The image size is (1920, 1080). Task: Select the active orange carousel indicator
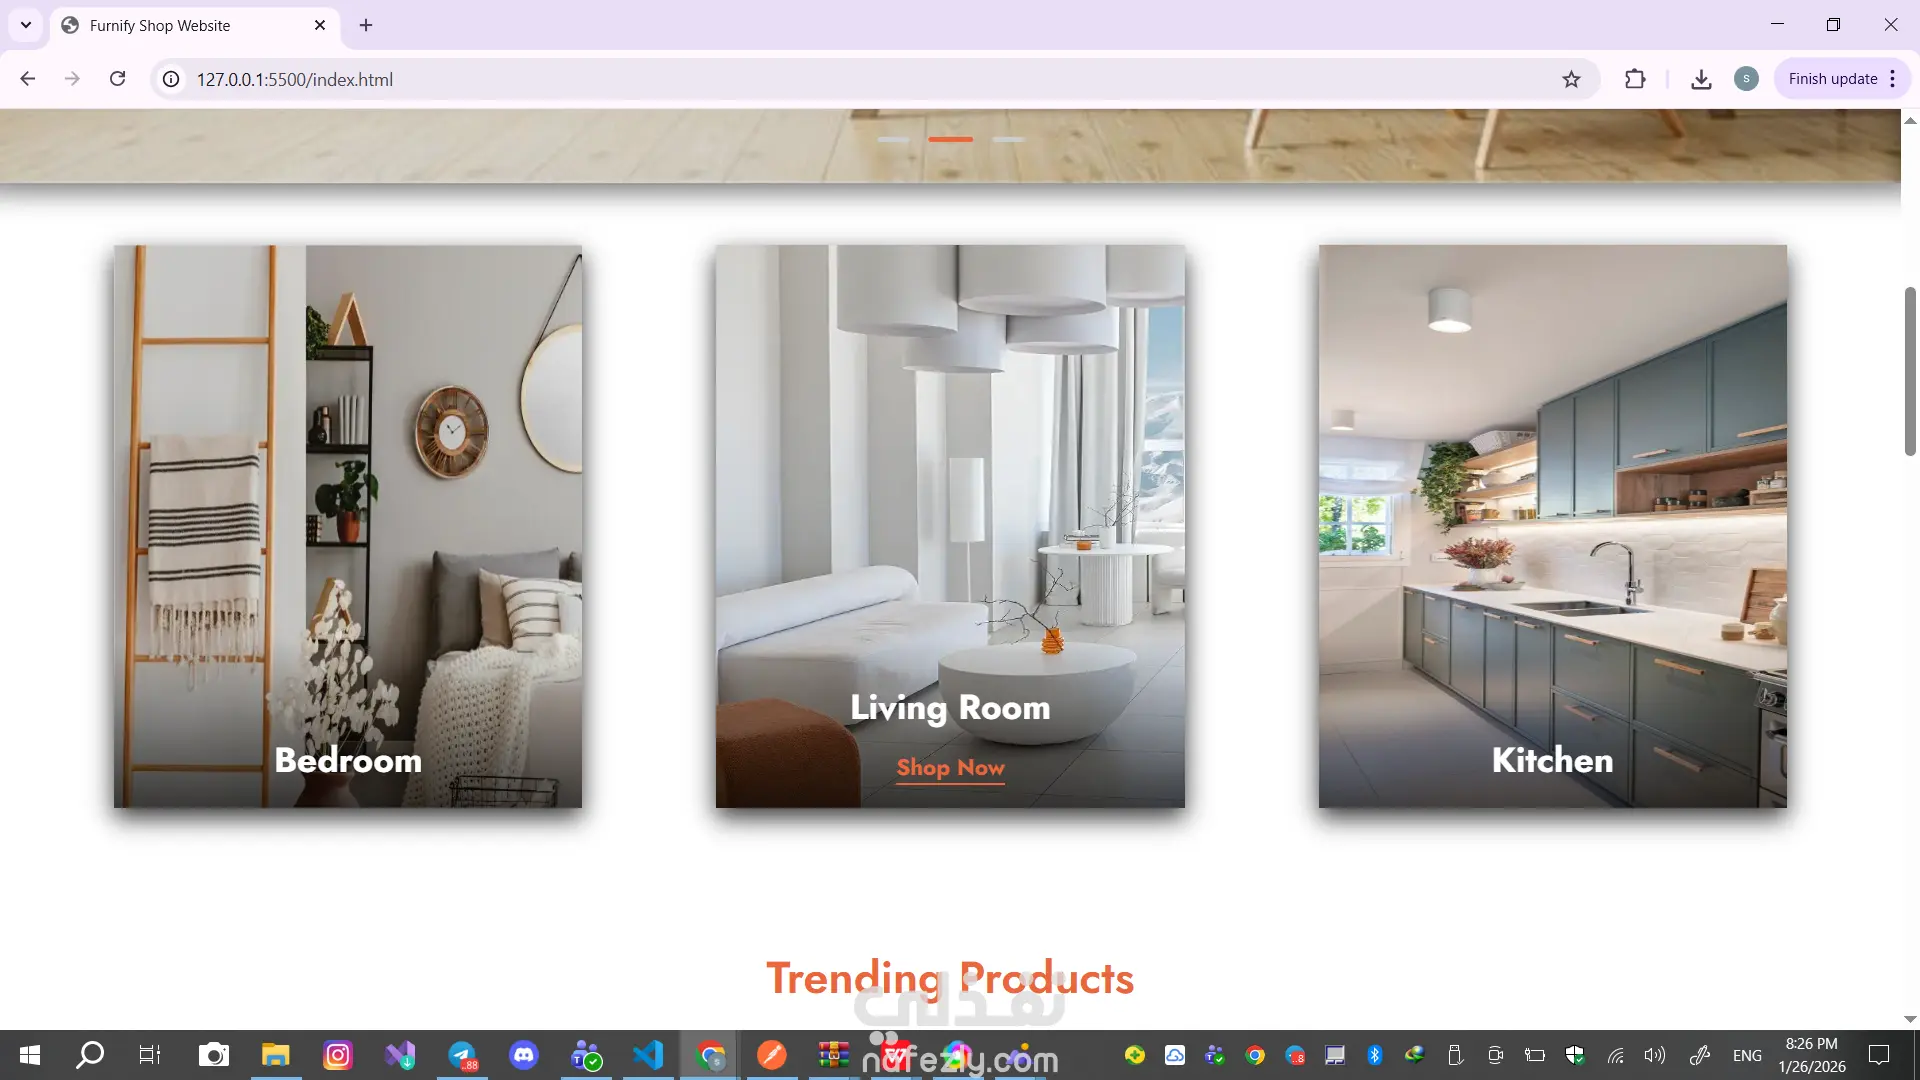click(x=950, y=139)
